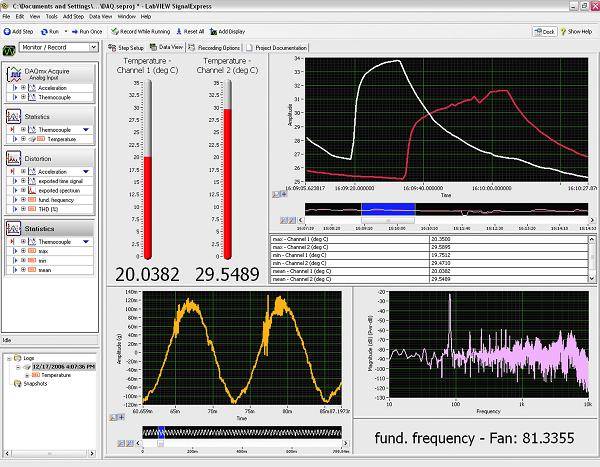Viewport: 600px width, 467px height.
Task: Click the Distortion step icon
Action: (14, 160)
